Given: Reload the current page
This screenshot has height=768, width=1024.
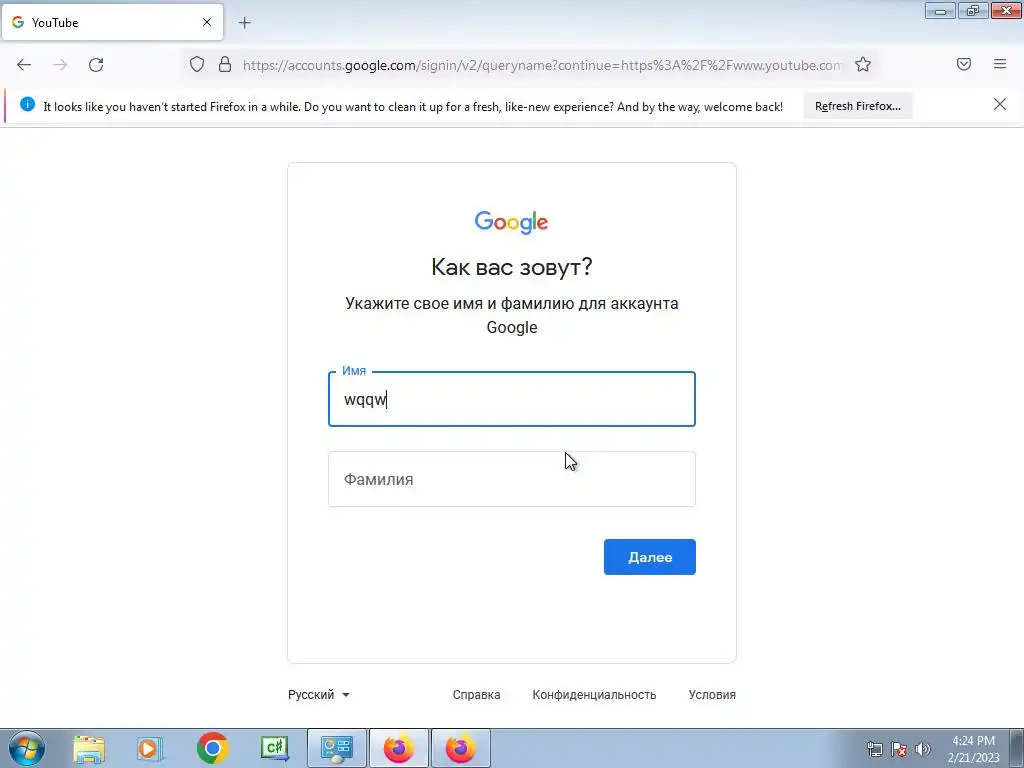Looking at the screenshot, I should [96, 65].
